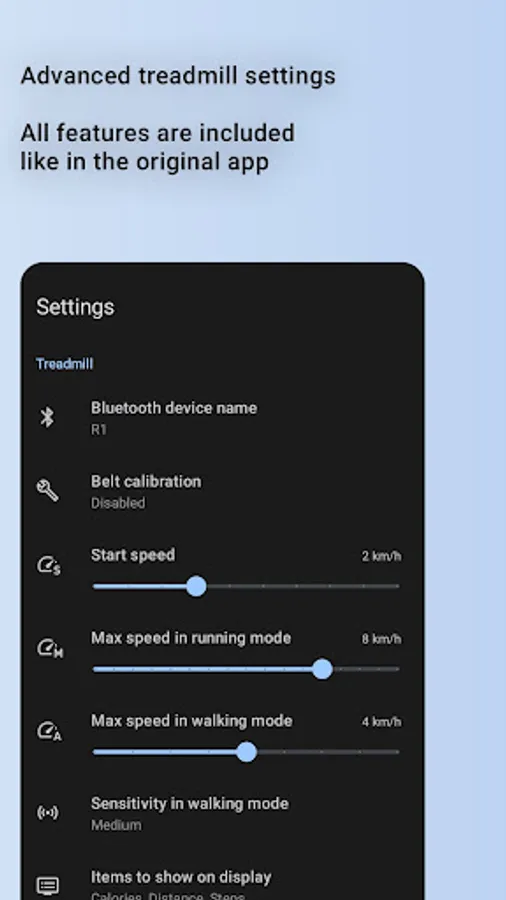506x900 pixels.
Task: Select the Treadmill section header
Action: (64, 364)
